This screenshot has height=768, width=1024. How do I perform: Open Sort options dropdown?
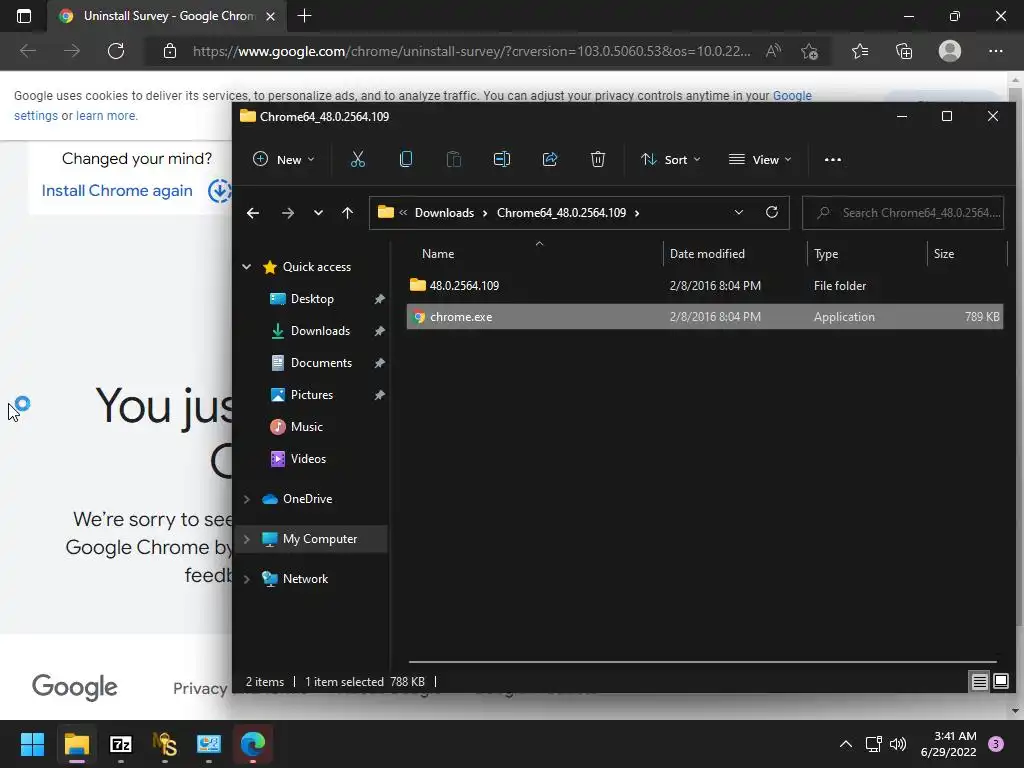click(671, 159)
